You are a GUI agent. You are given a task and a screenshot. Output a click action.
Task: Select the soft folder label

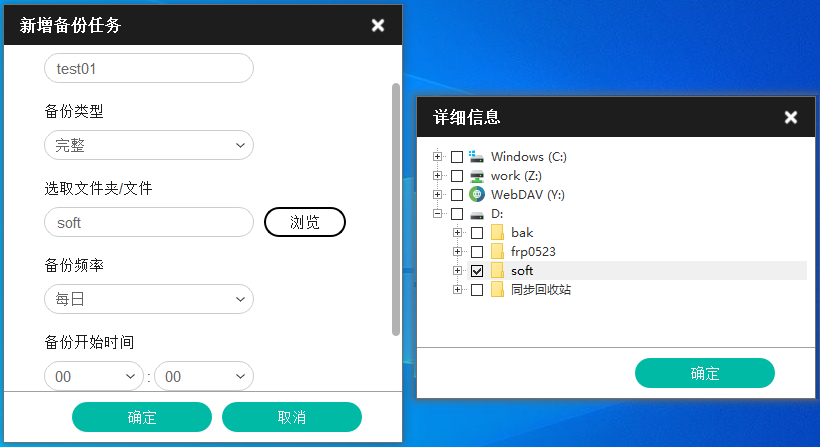(x=522, y=271)
